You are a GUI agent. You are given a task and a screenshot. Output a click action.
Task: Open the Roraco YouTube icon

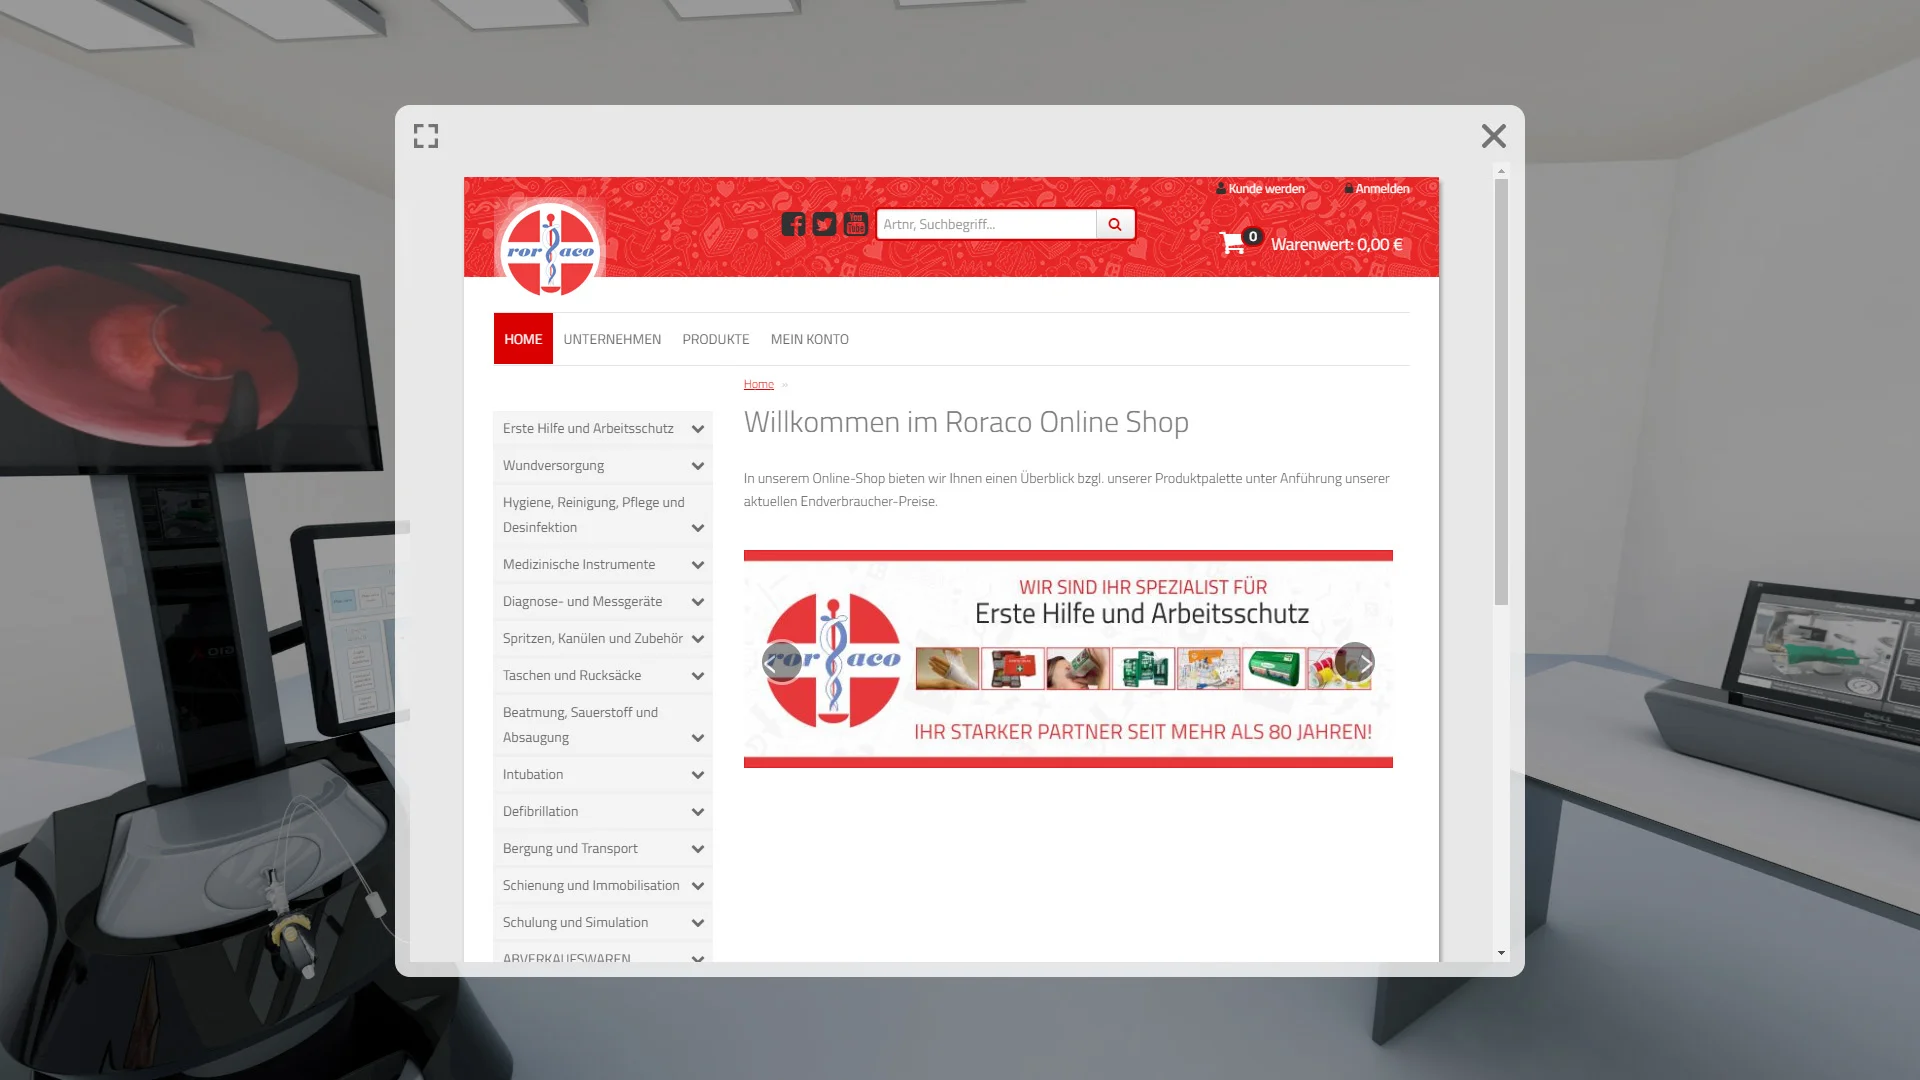tap(855, 224)
